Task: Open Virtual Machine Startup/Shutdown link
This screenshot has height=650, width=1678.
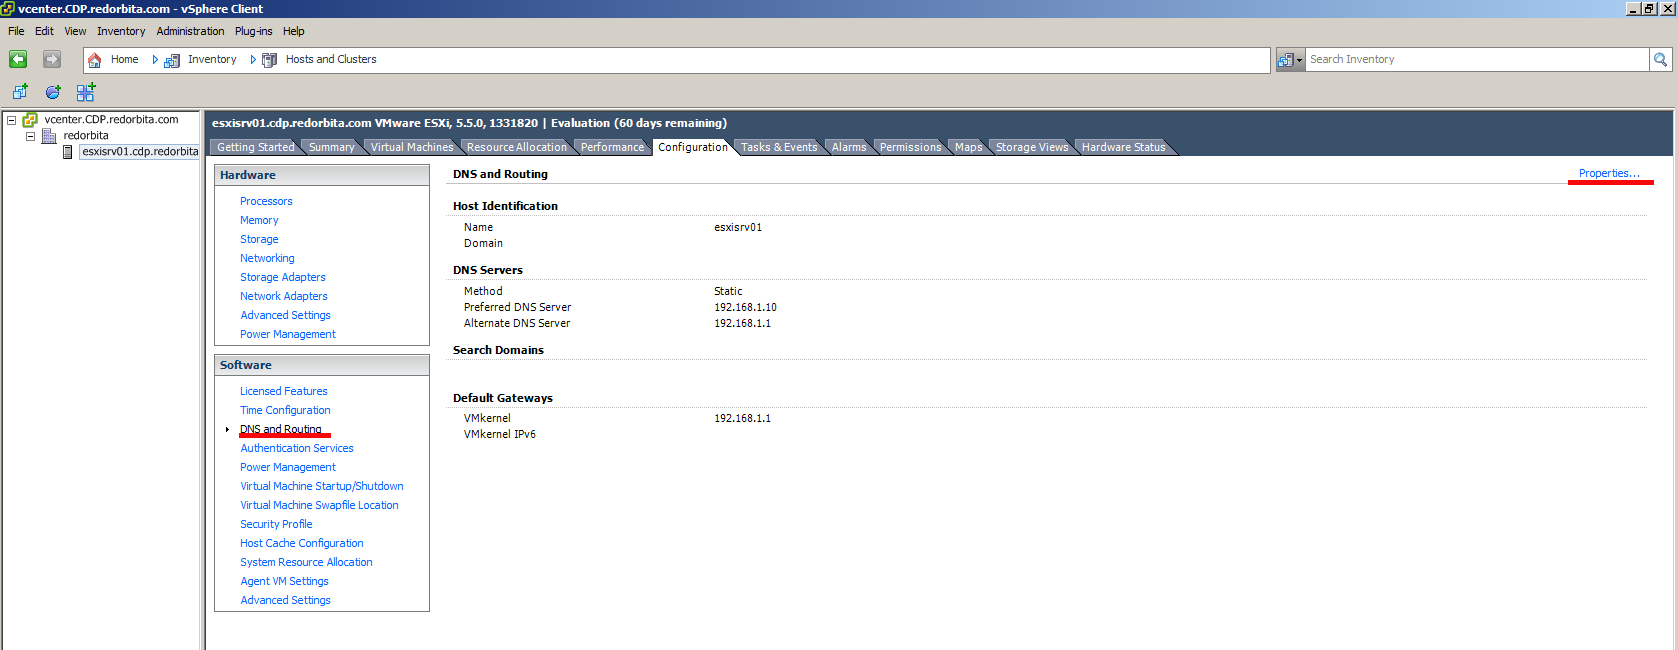Action: pyautogui.click(x=322, y=486)
